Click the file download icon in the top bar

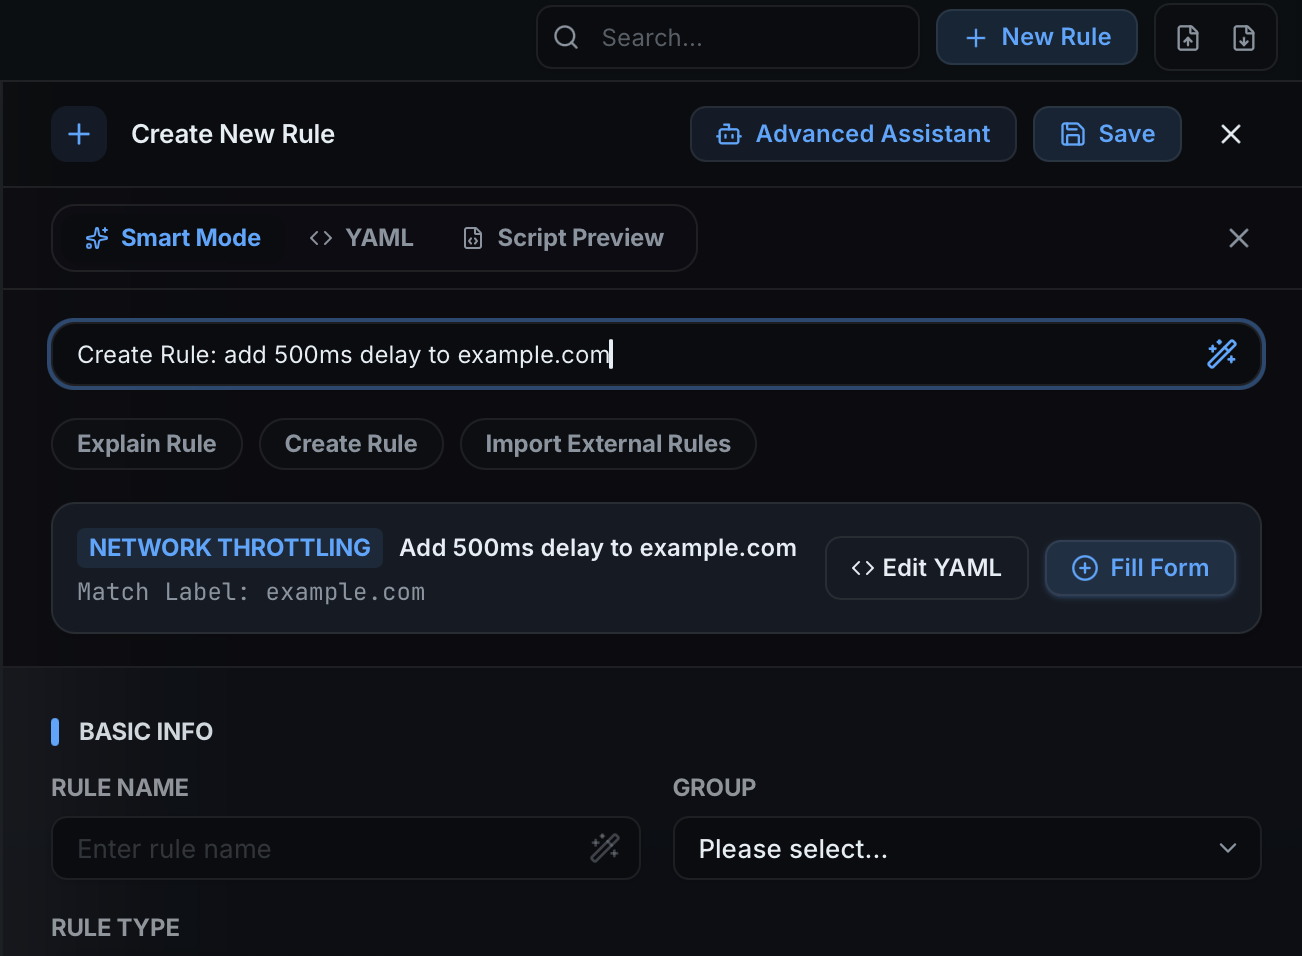1244,37
